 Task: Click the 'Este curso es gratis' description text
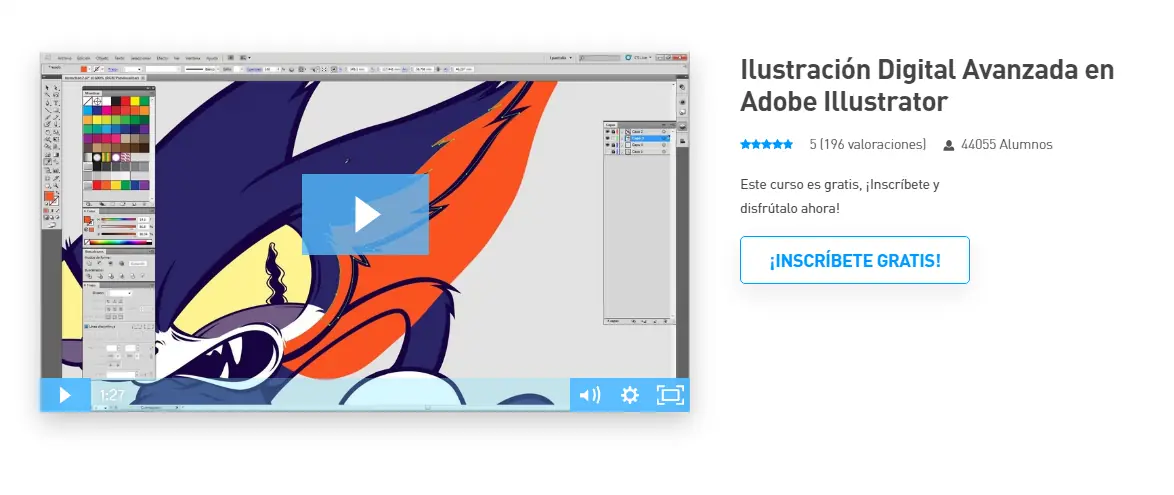click(840, 196)
